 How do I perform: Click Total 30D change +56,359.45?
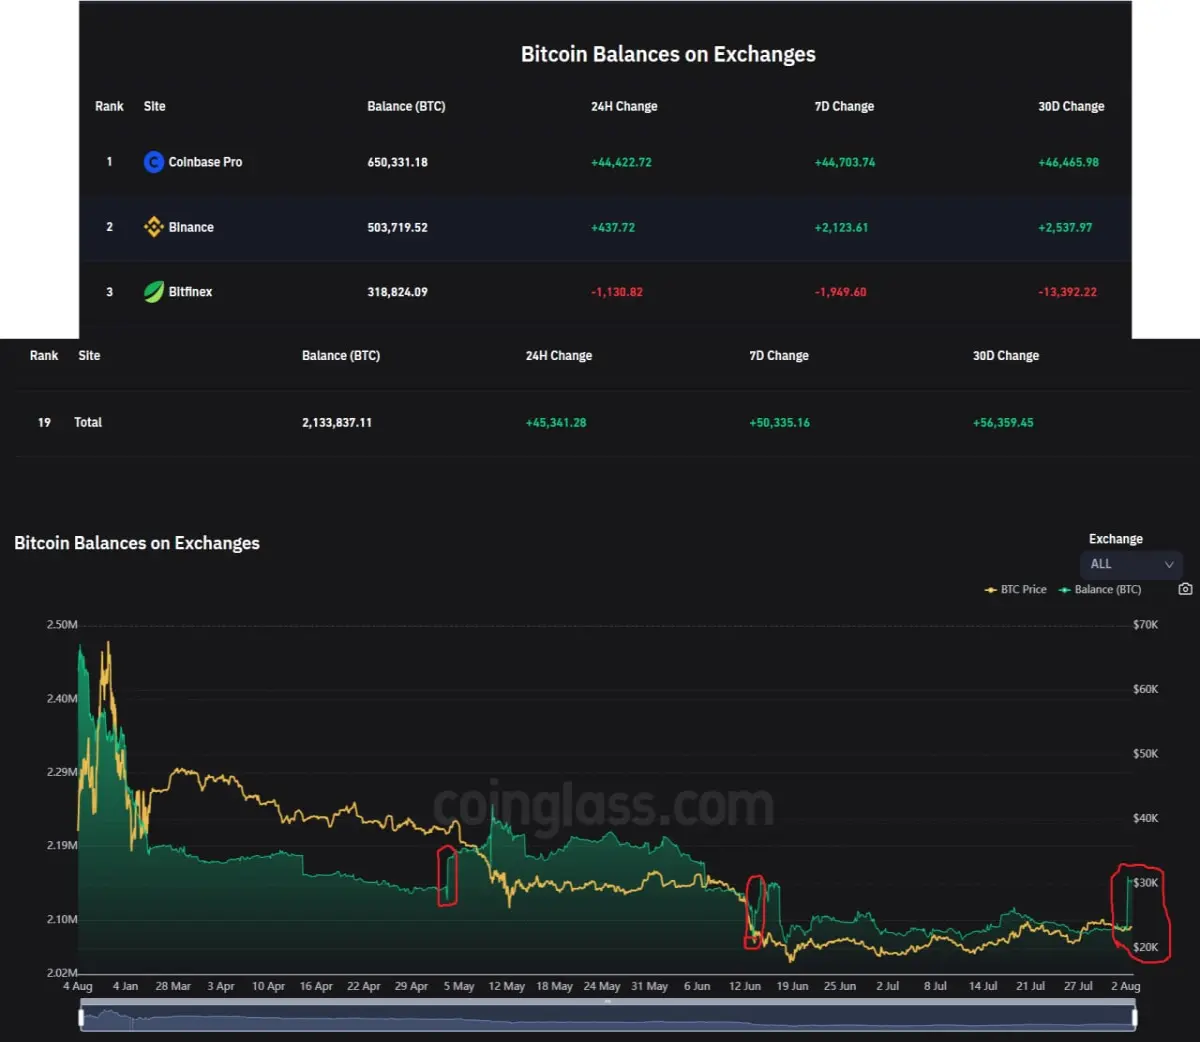pos(1003,422)
